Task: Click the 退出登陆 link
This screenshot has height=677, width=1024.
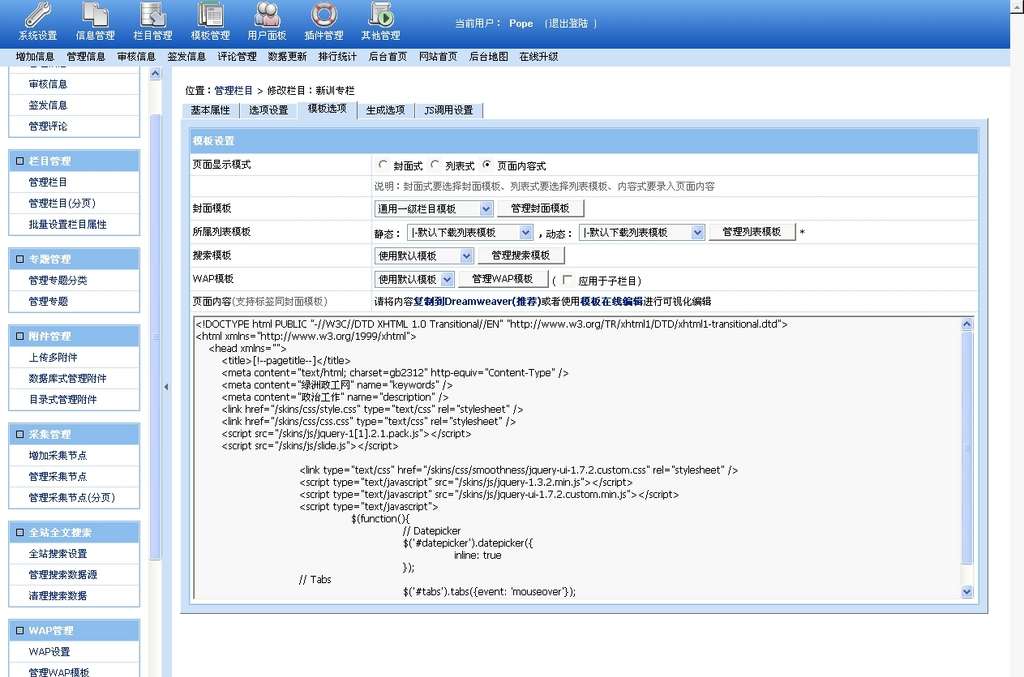Action: point(568,24)
